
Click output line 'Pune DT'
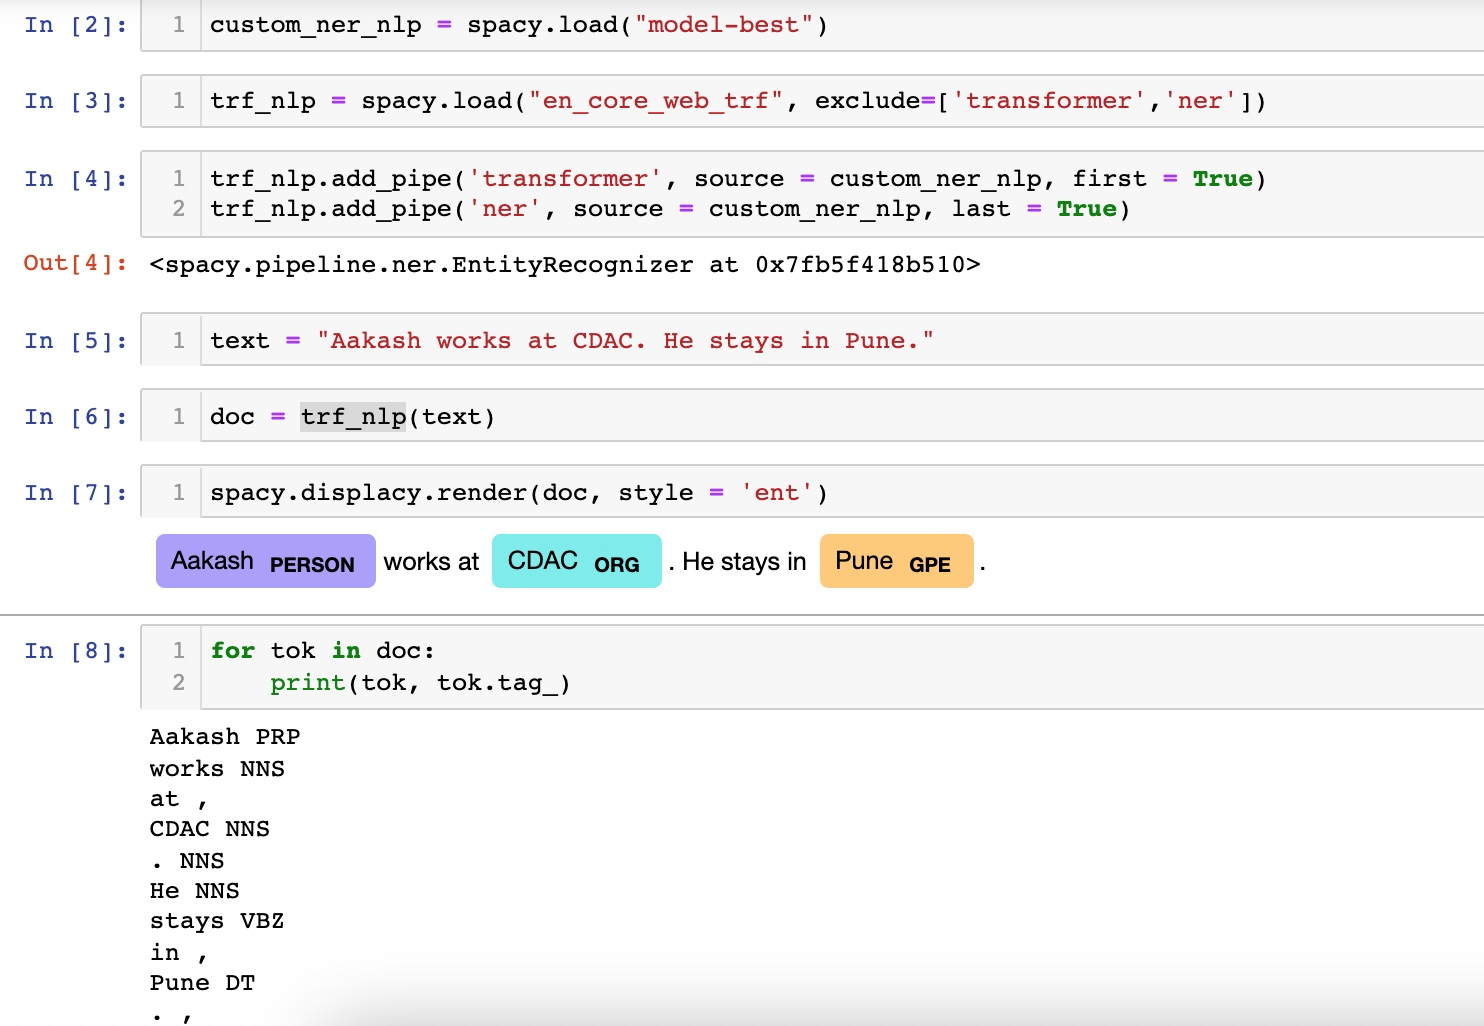(202, 983)
